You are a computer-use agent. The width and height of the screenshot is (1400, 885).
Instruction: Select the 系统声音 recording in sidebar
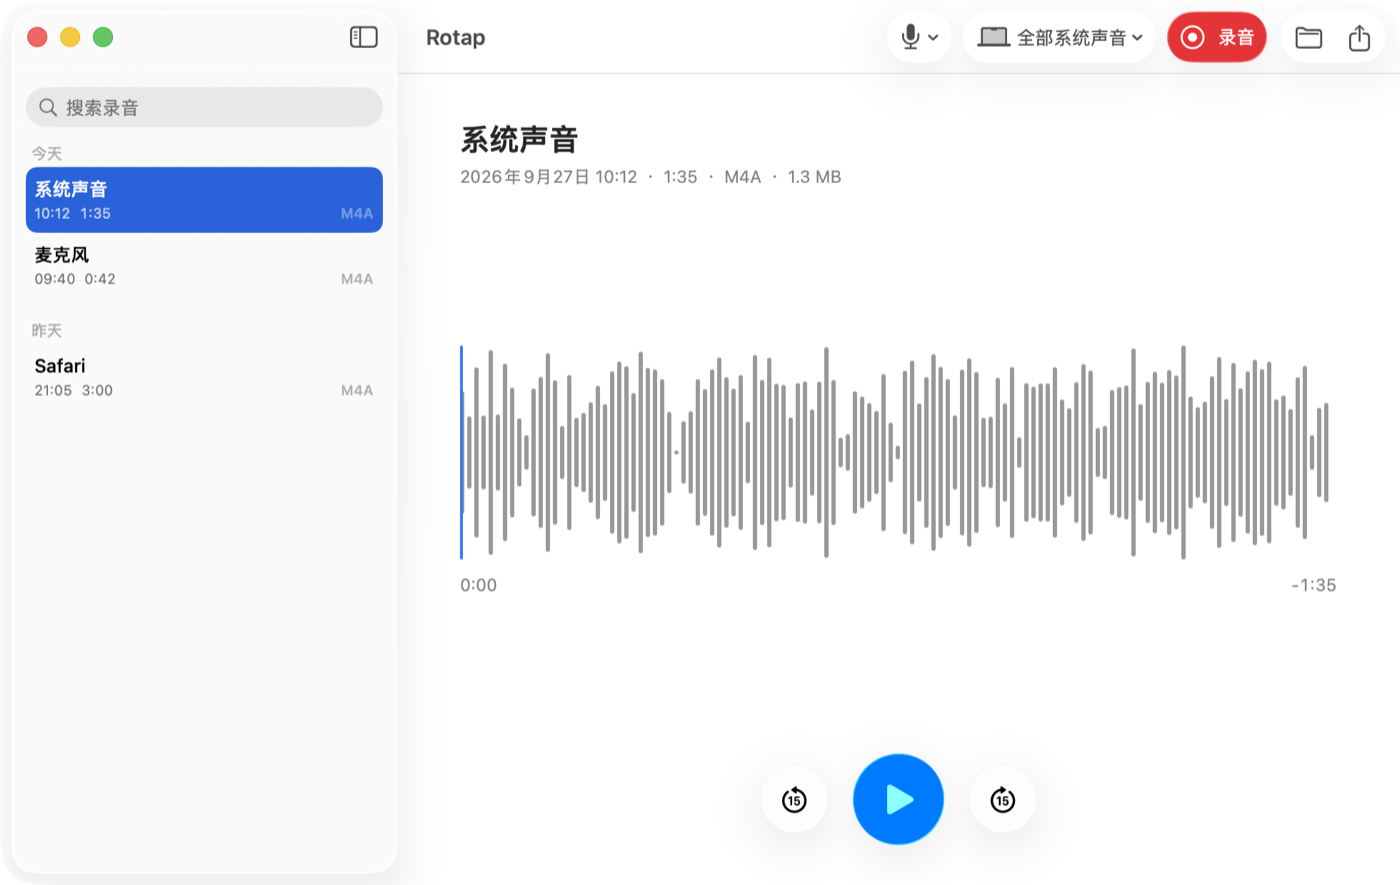tap(204, 200)
